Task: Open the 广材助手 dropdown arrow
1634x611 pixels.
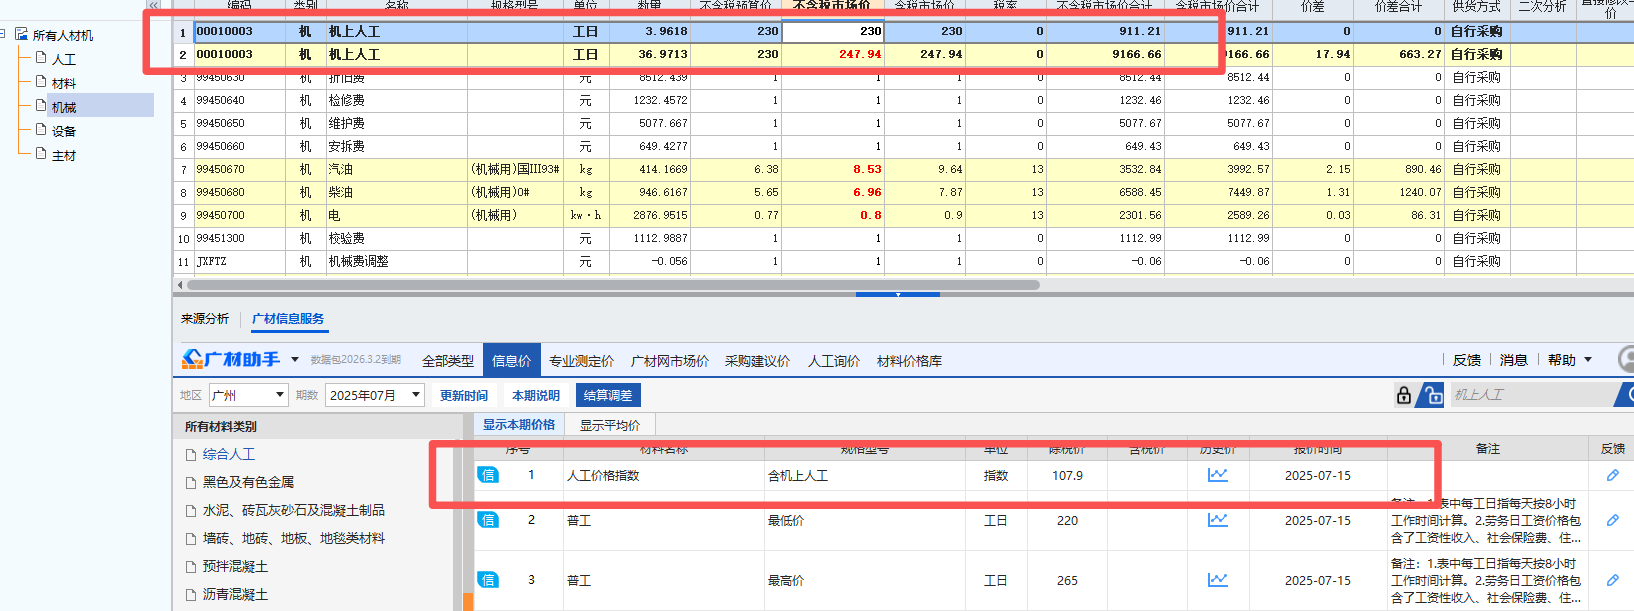Action: [x=295, y=360]
